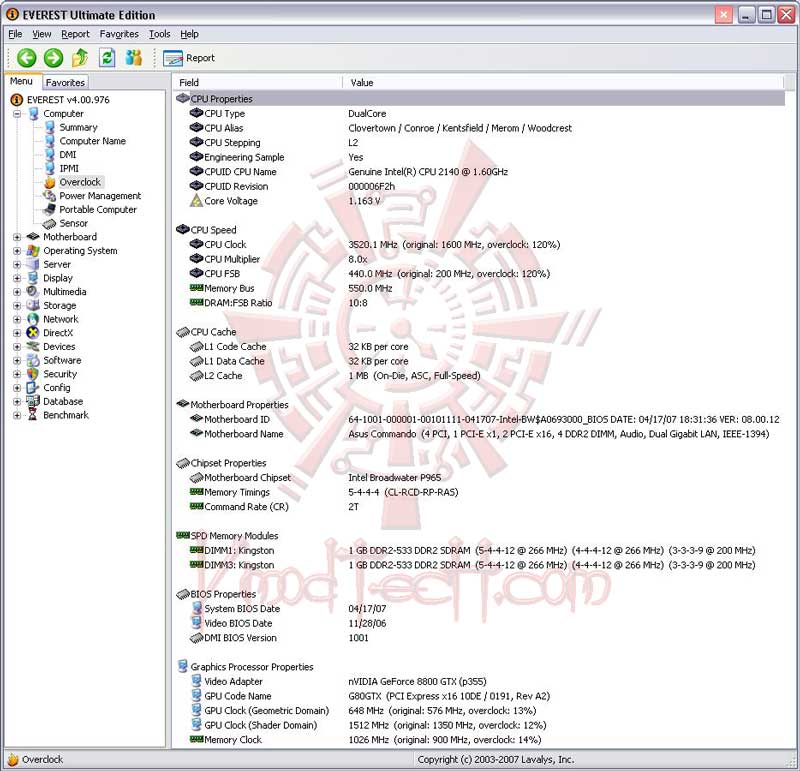
Task: Click the Network globe icon
Action: pos(33,319)
